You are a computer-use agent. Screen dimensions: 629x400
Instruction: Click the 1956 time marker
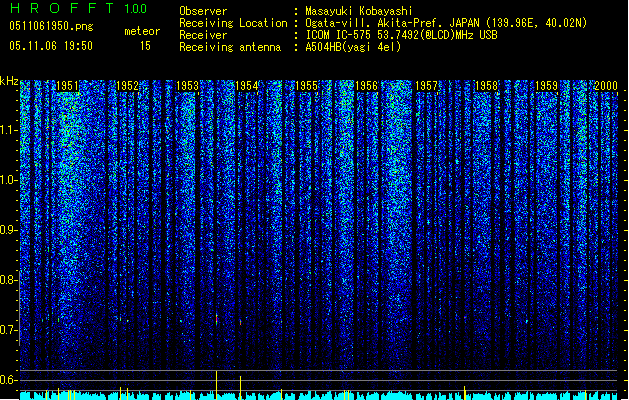pyautogui.click(x=366, y=86)
